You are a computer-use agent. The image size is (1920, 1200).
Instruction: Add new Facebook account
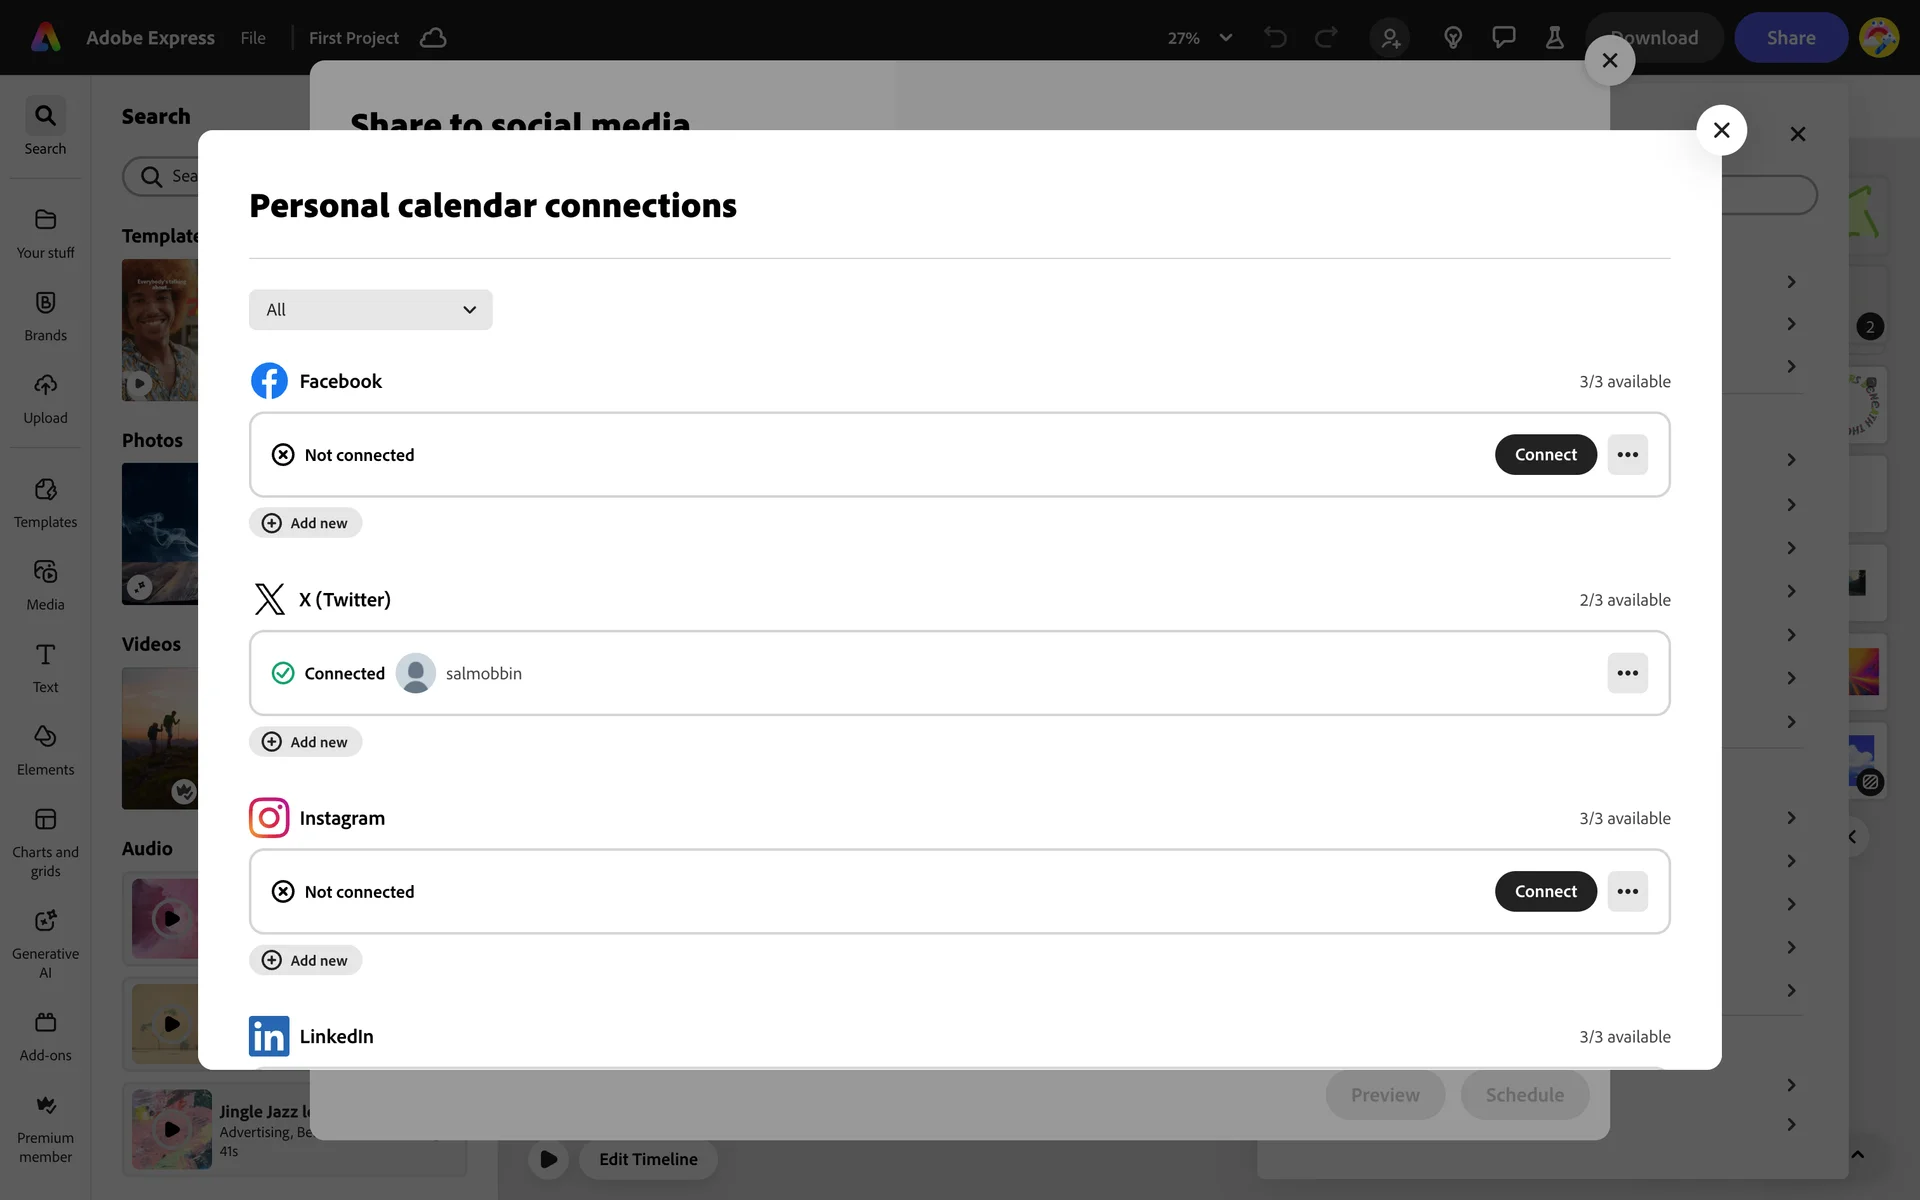305,523
